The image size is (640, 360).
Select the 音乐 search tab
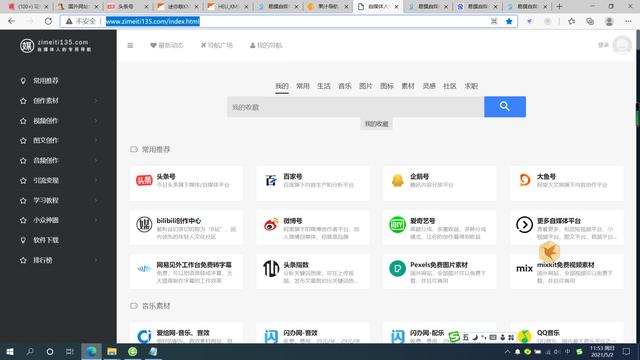pos(345,86)
